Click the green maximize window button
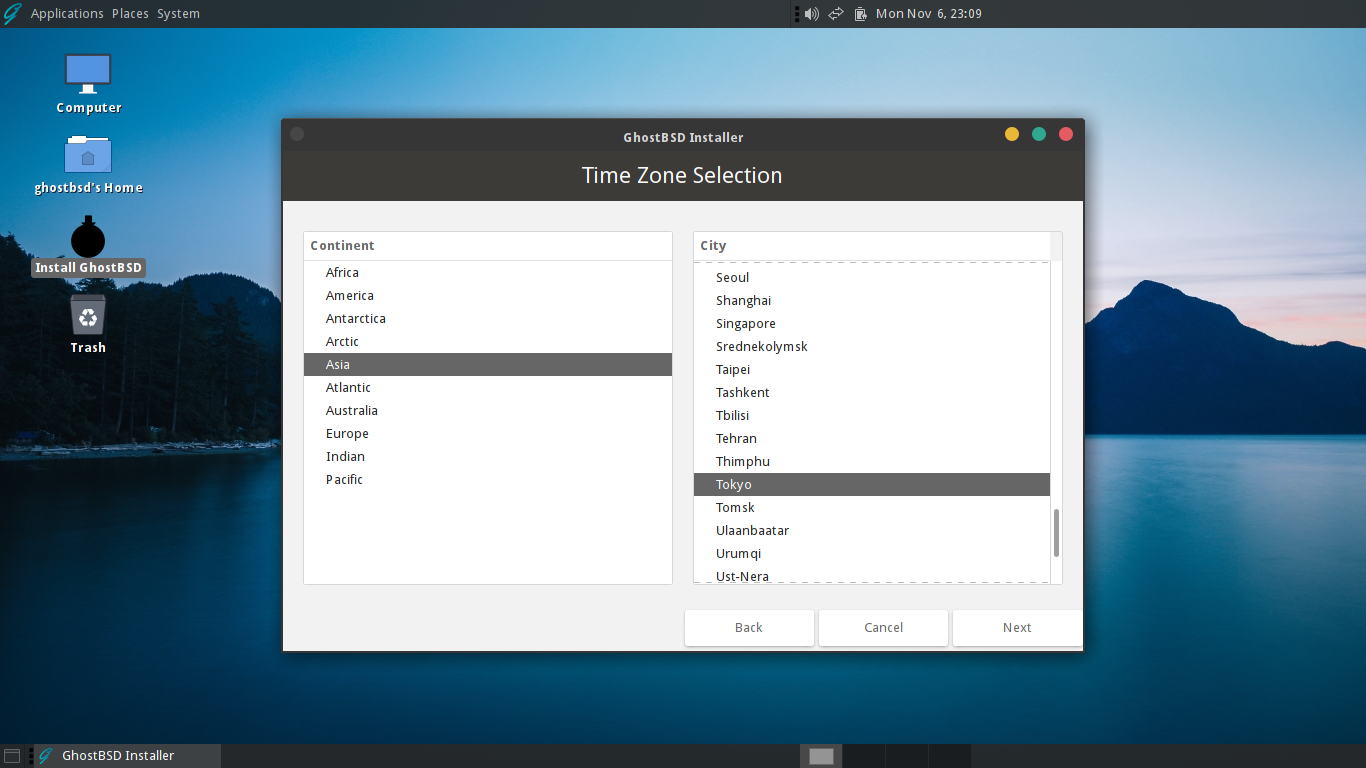 pyautogui.click(x=1039, y=134)
